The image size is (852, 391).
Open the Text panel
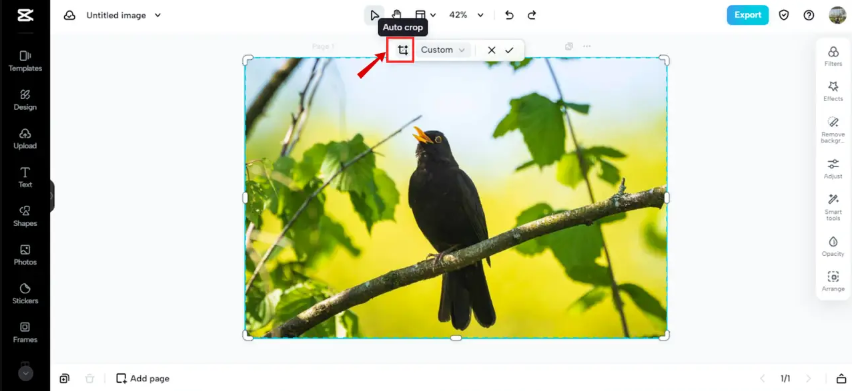click(25, 177)
